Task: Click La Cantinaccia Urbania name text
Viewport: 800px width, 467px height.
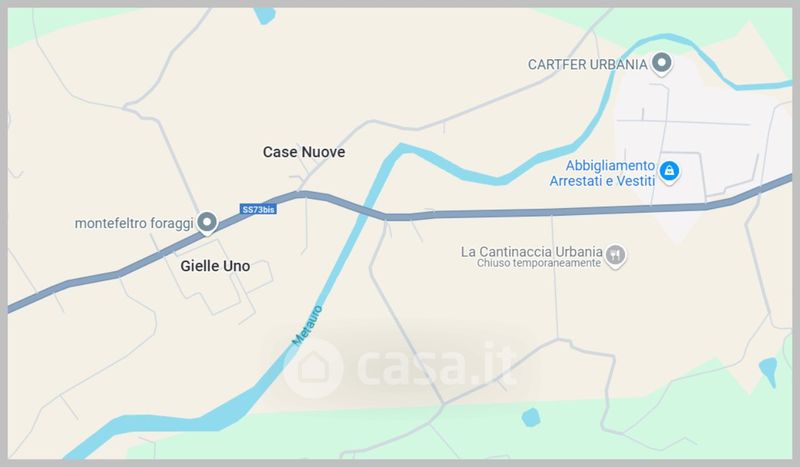Action: (532, 252)
